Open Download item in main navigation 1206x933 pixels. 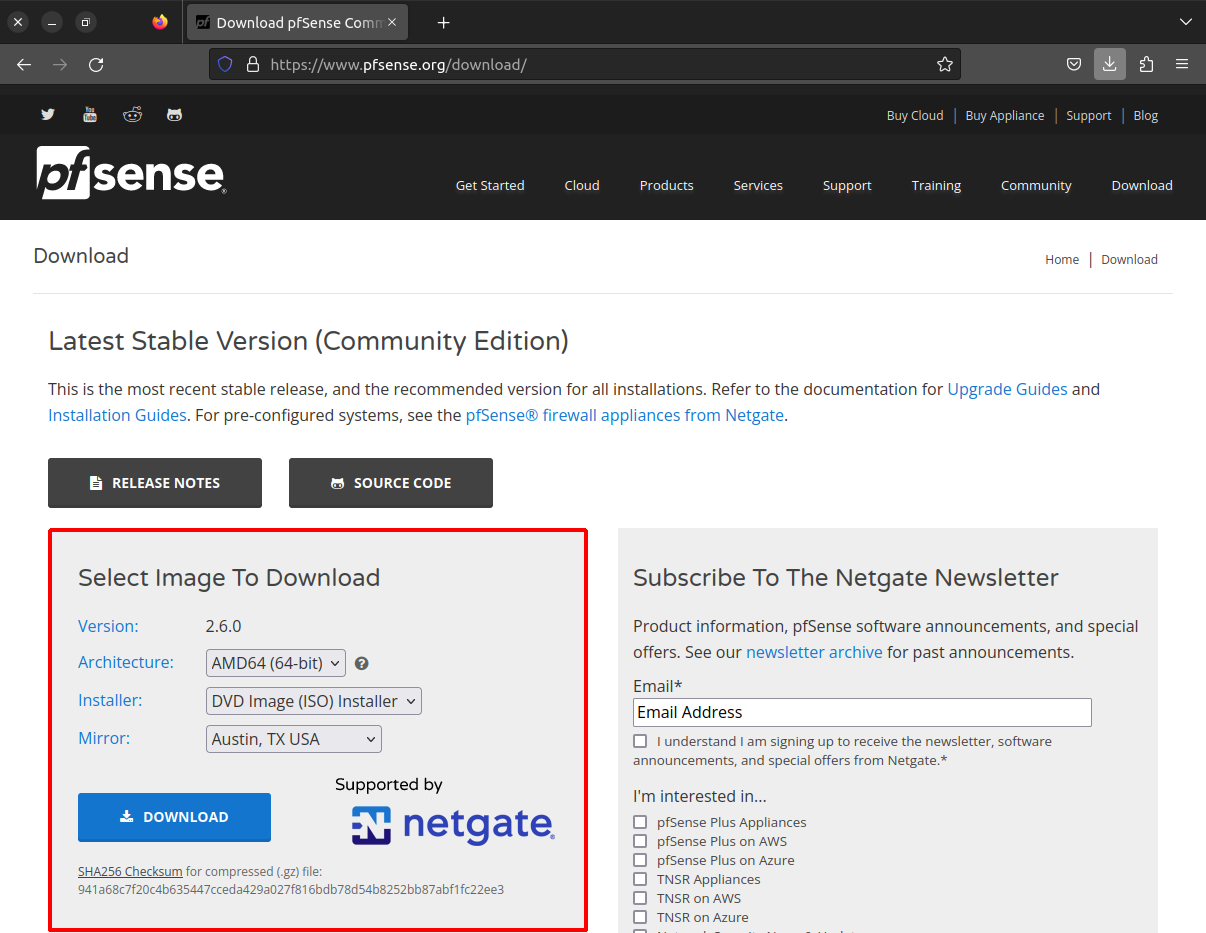1142,185
